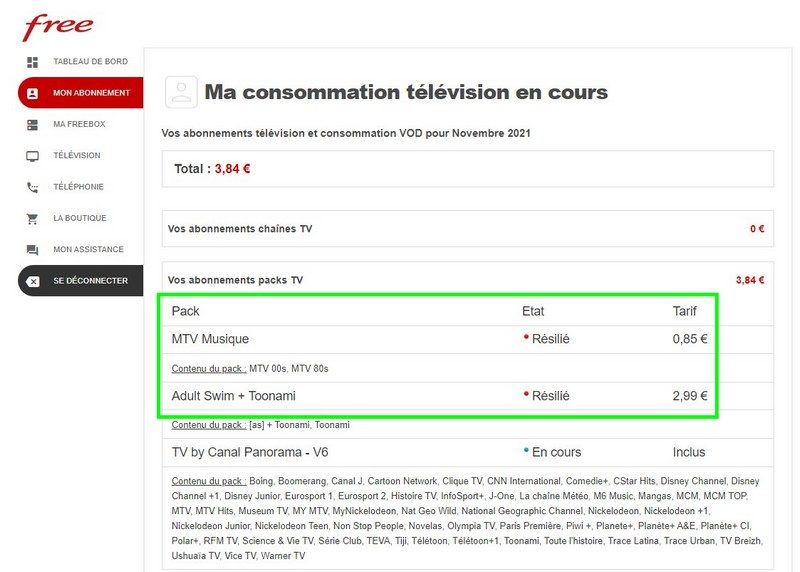This screenshot has width=800, height=572.
Task: Click the 0 € chaînes TV amount
Action: (x=757, y=229)
